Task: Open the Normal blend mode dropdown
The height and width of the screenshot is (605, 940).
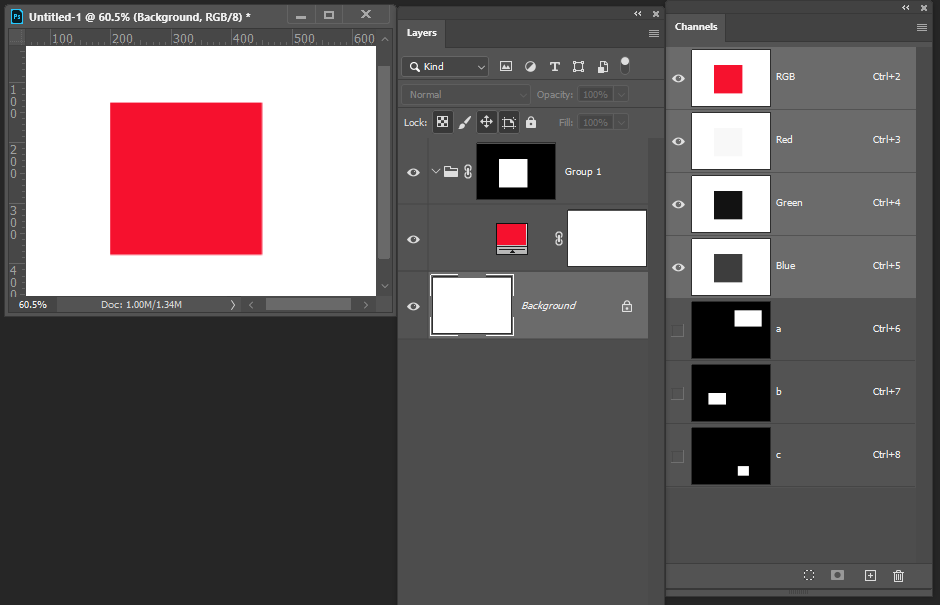Action: 466,95
